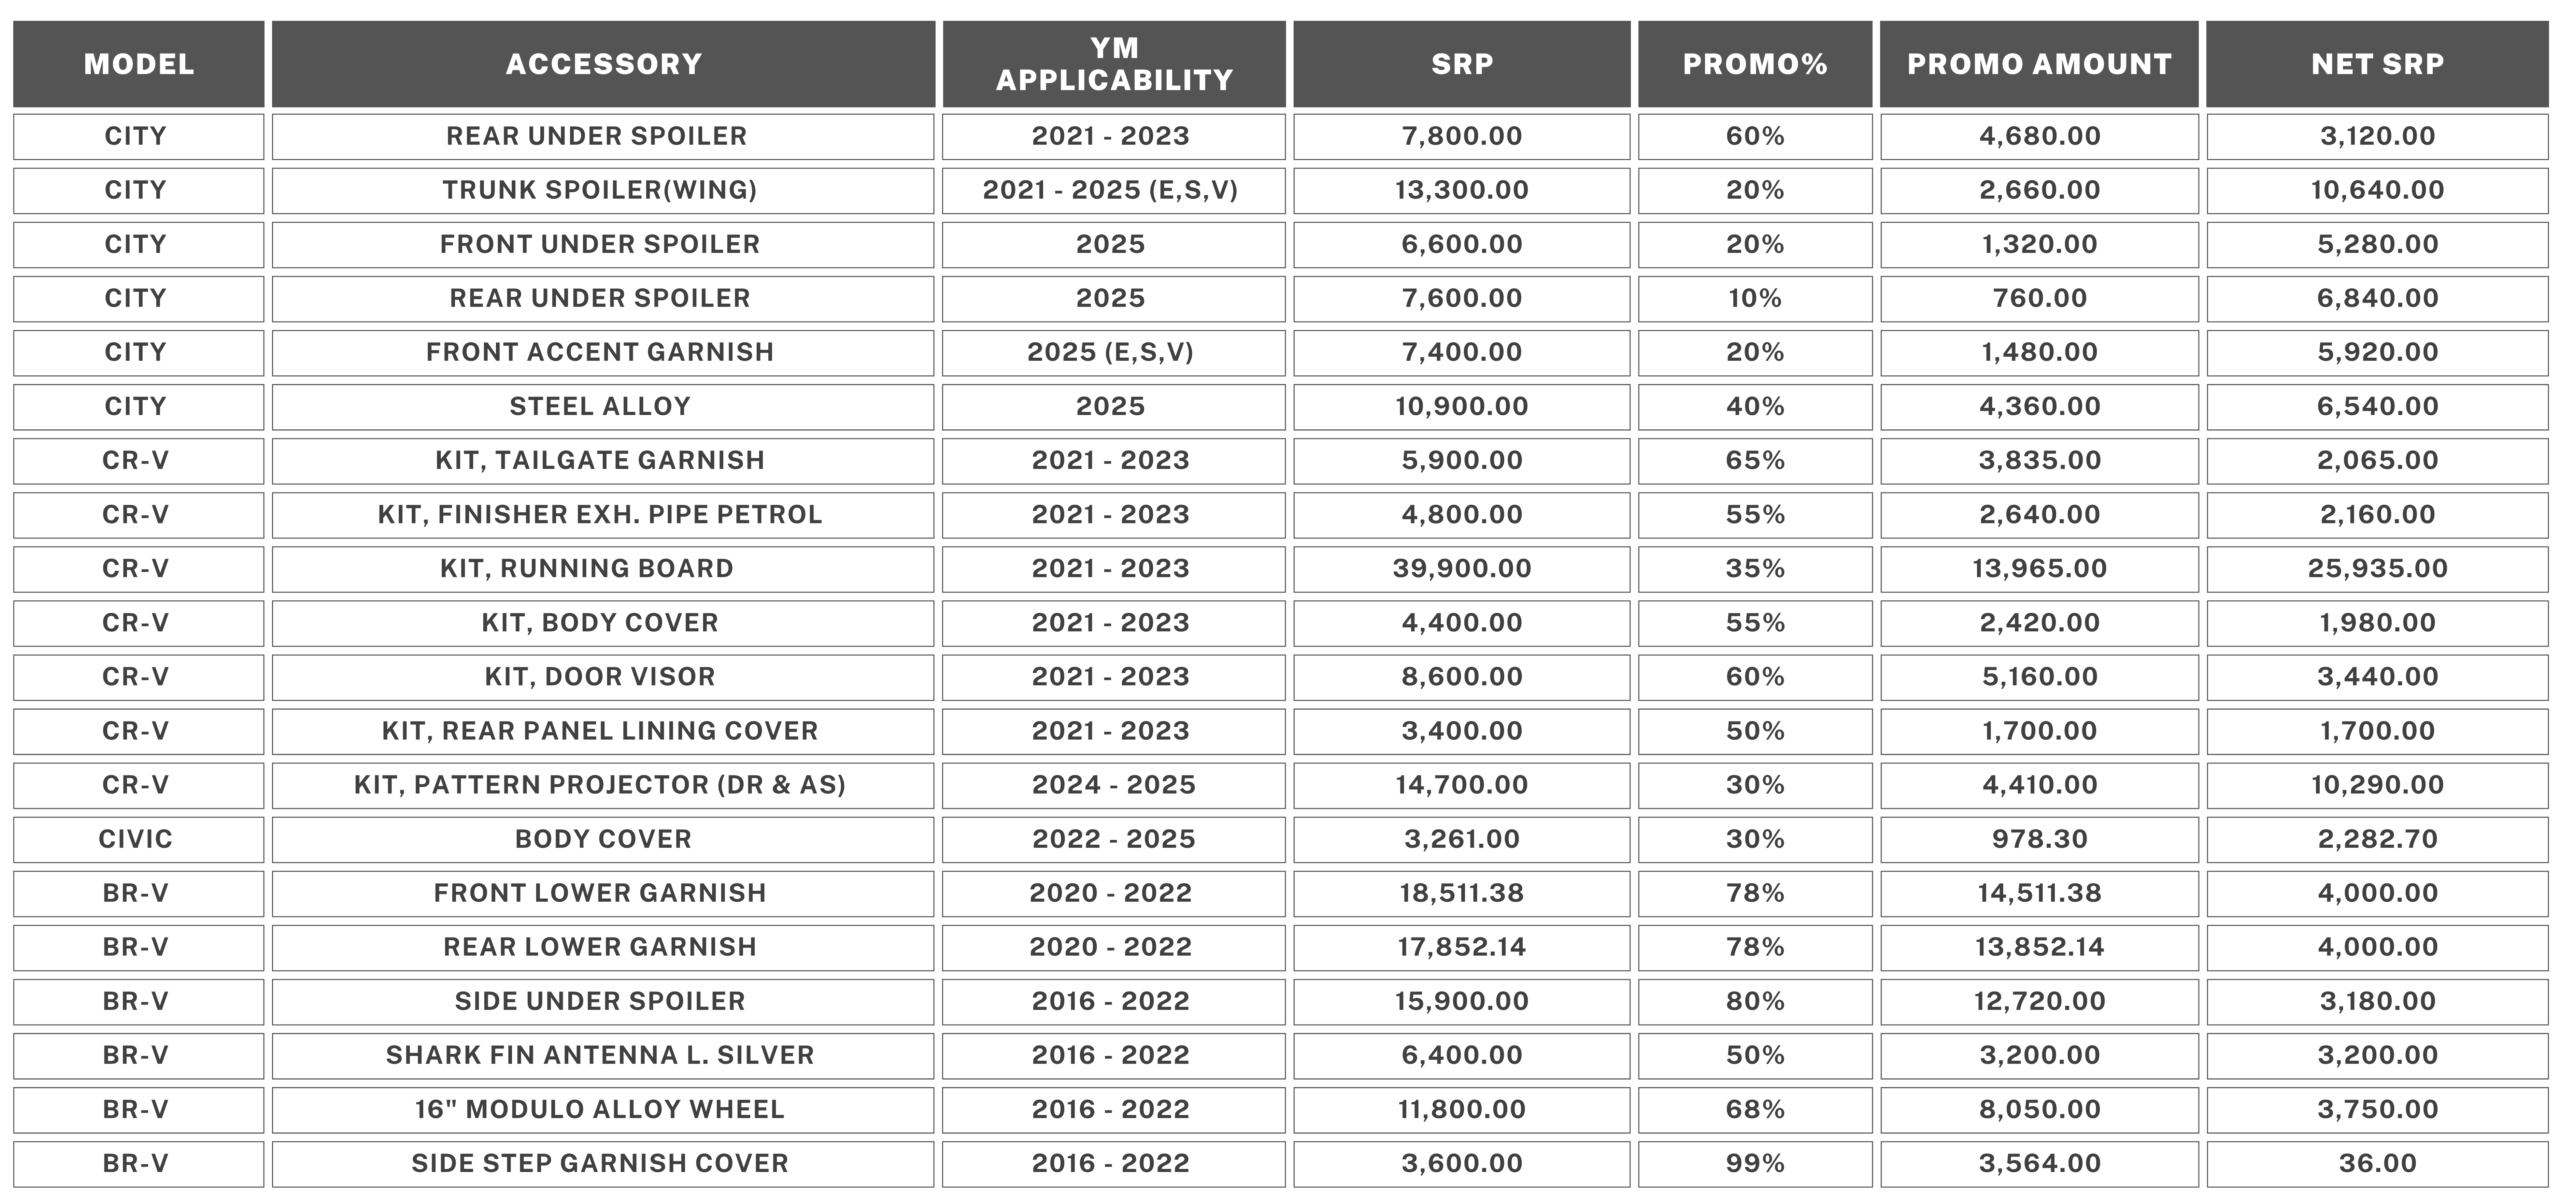Select the 18,511.38 SRP cell

[x=1461, y=893]
